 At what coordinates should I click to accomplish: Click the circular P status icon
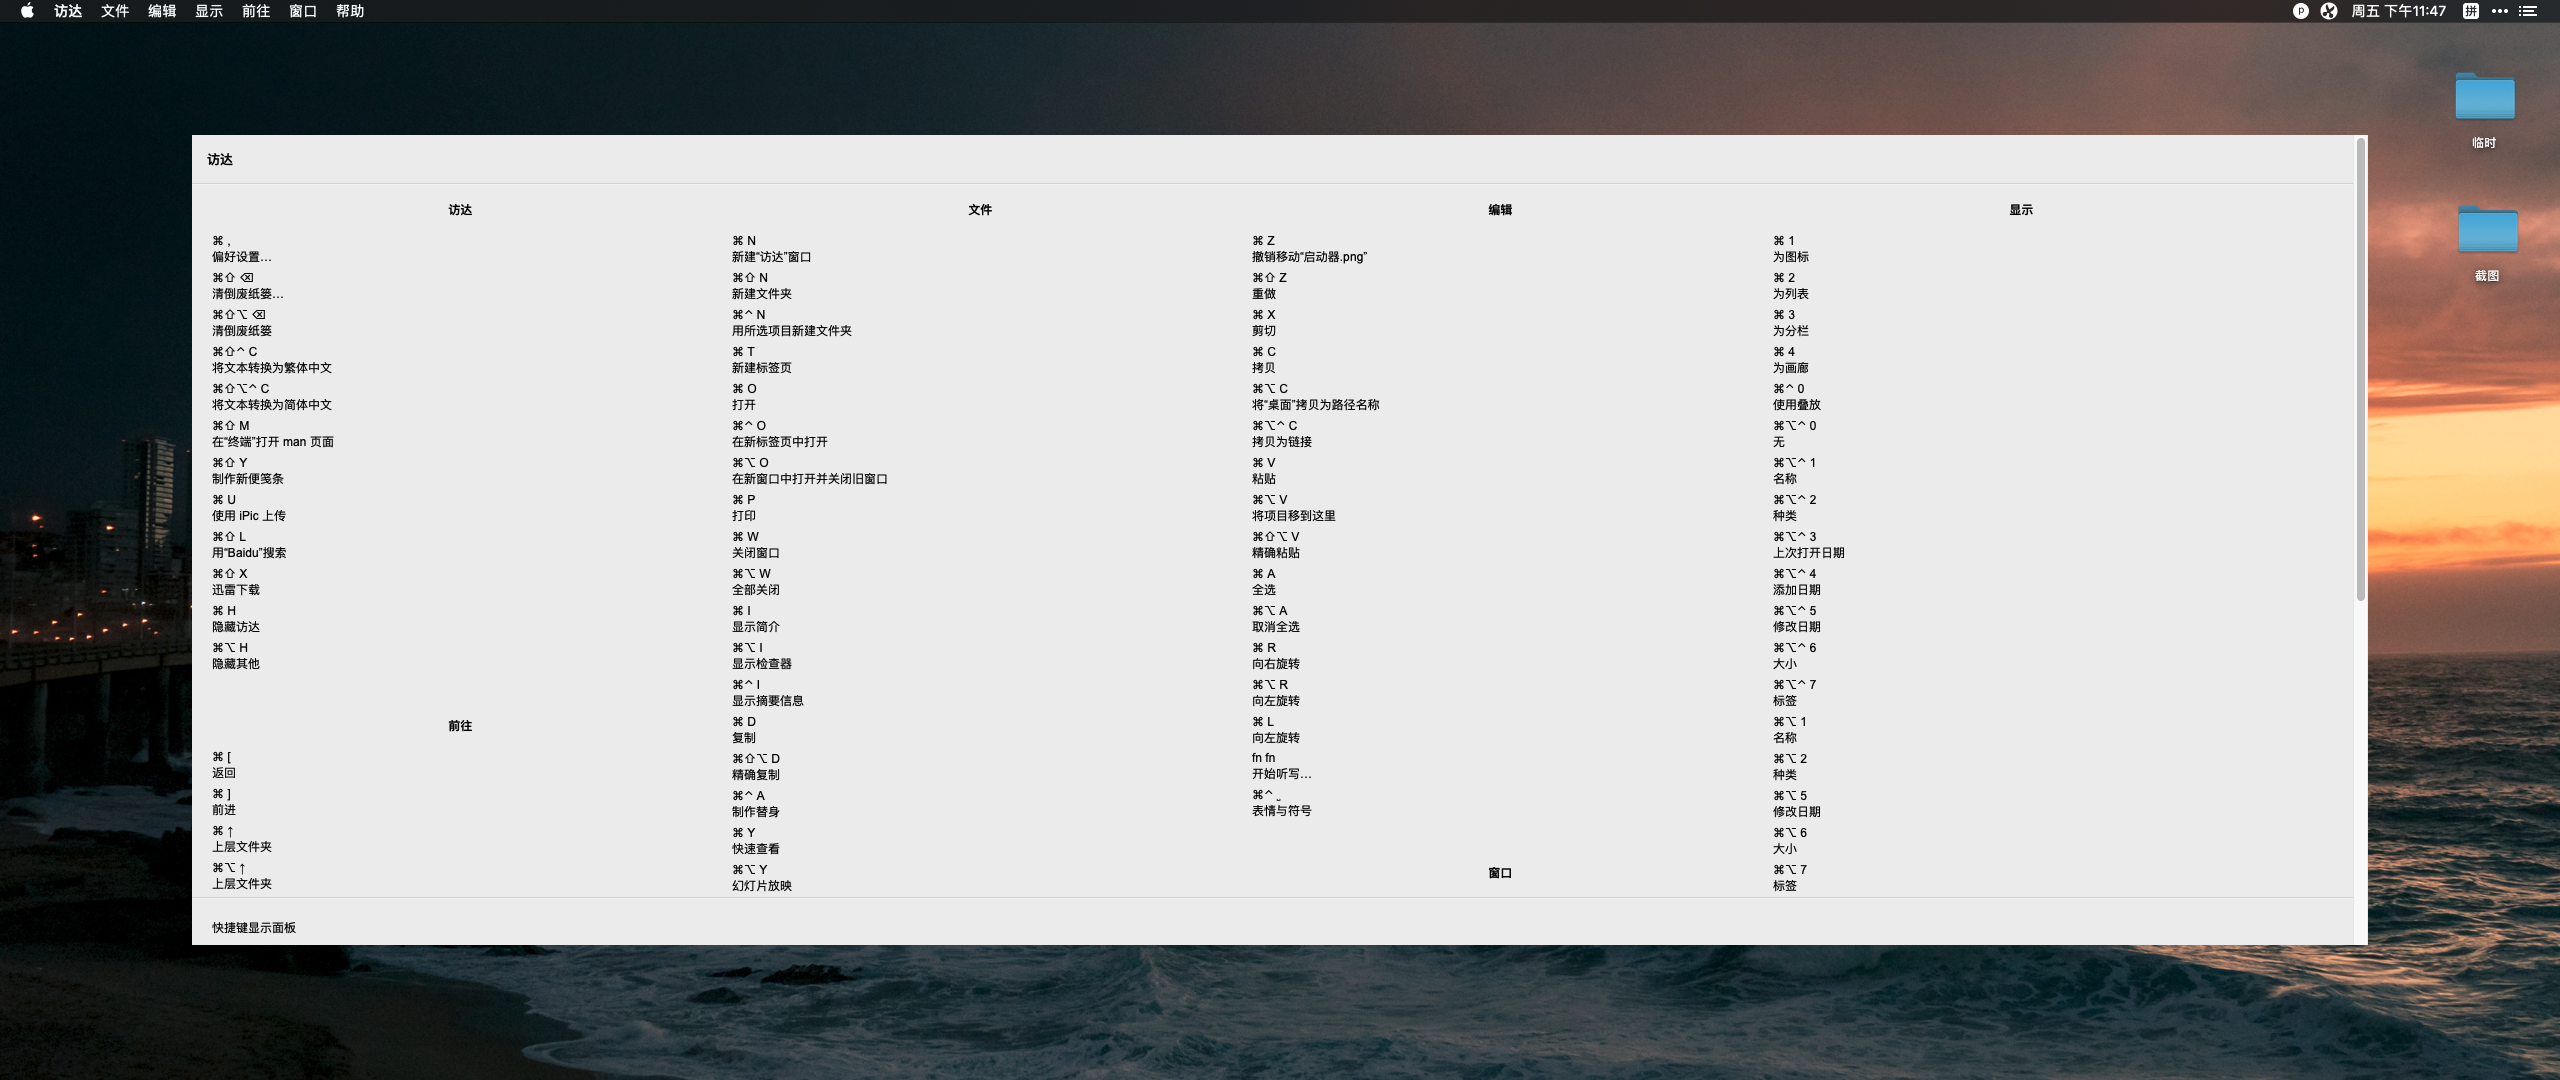2300,11
